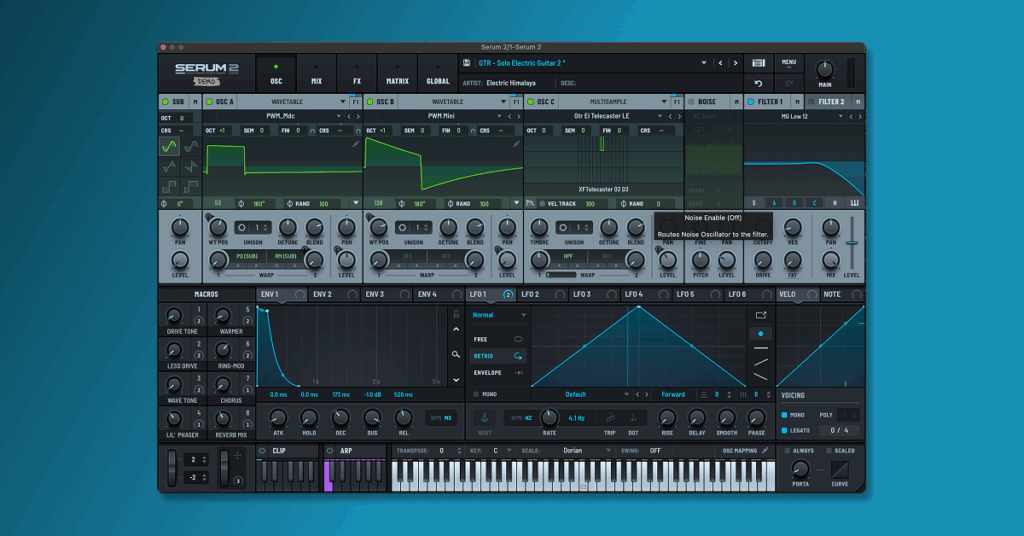
Task: Click the LFO RATE knob
Action: [549, 417]
